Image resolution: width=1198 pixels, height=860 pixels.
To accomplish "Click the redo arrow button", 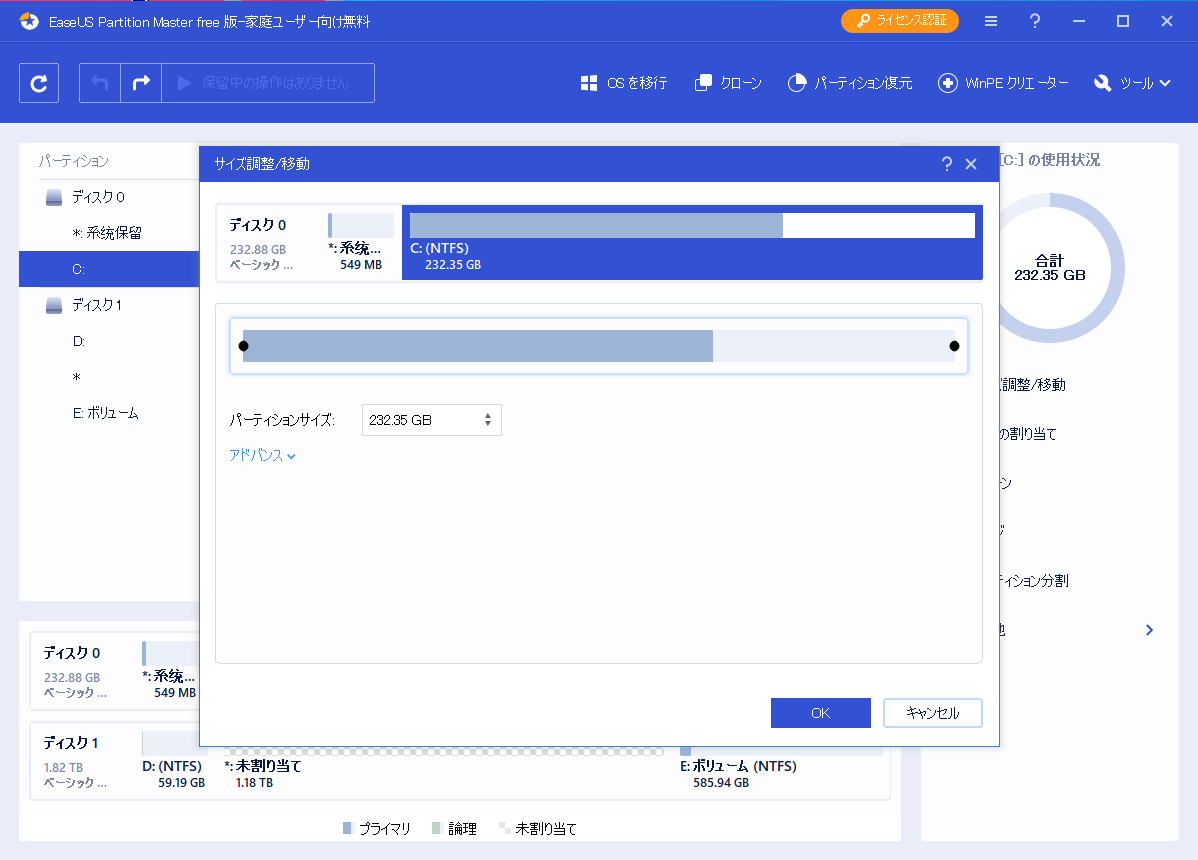I will click(x=141, y=82).
